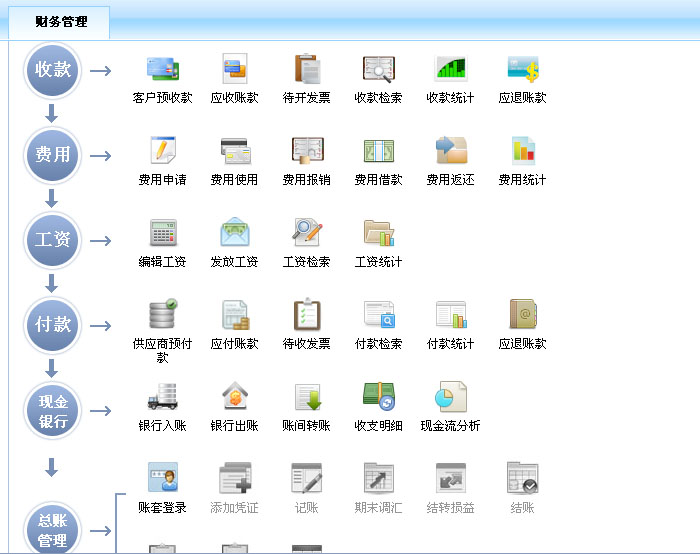Click the 费用 circle button
The image size is (700, 554).
click(53, 155)
